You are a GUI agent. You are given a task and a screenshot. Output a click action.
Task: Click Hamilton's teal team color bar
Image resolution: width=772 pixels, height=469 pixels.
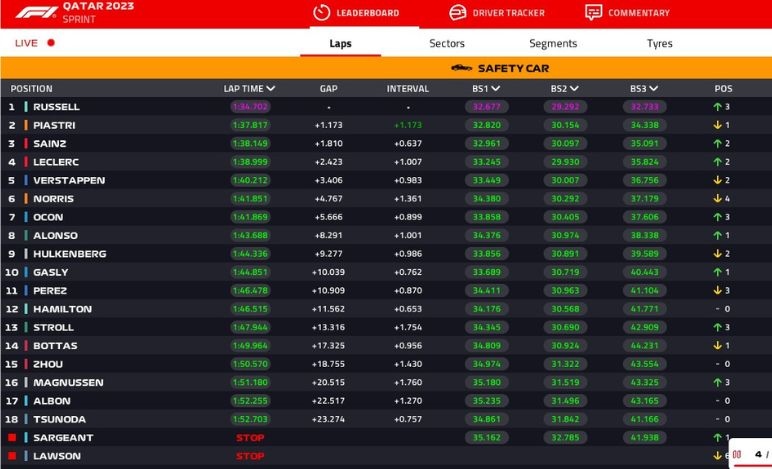coord(26,309)
